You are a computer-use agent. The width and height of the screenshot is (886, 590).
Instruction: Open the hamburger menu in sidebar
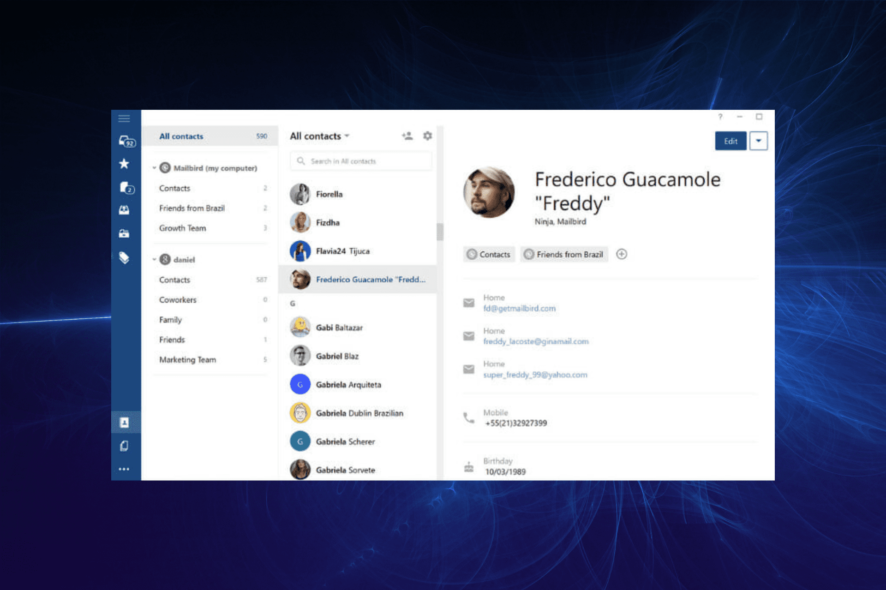(x=124, y=118)
